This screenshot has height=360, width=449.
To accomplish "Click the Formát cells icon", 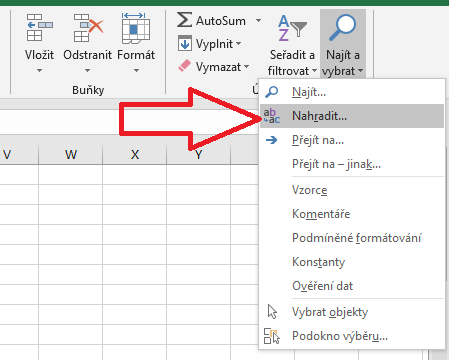I will 136,28.
